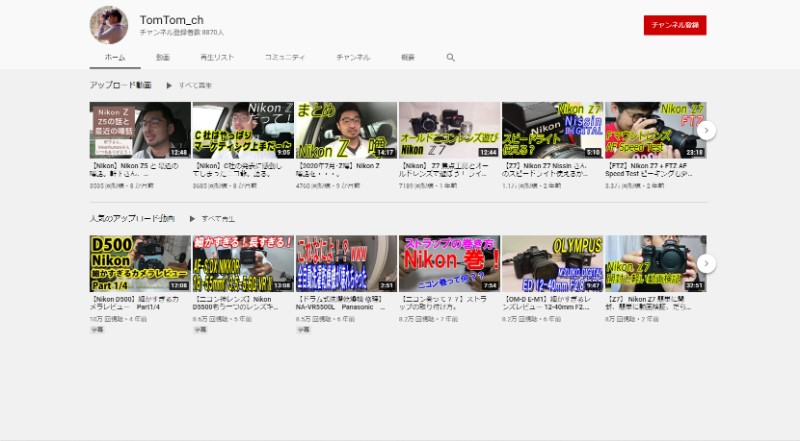Open the 【OM-D E-M1】12-40mm lens review title
Image resolution: width=800 pixels, height=441 pixels.
(x=546, y=303)
